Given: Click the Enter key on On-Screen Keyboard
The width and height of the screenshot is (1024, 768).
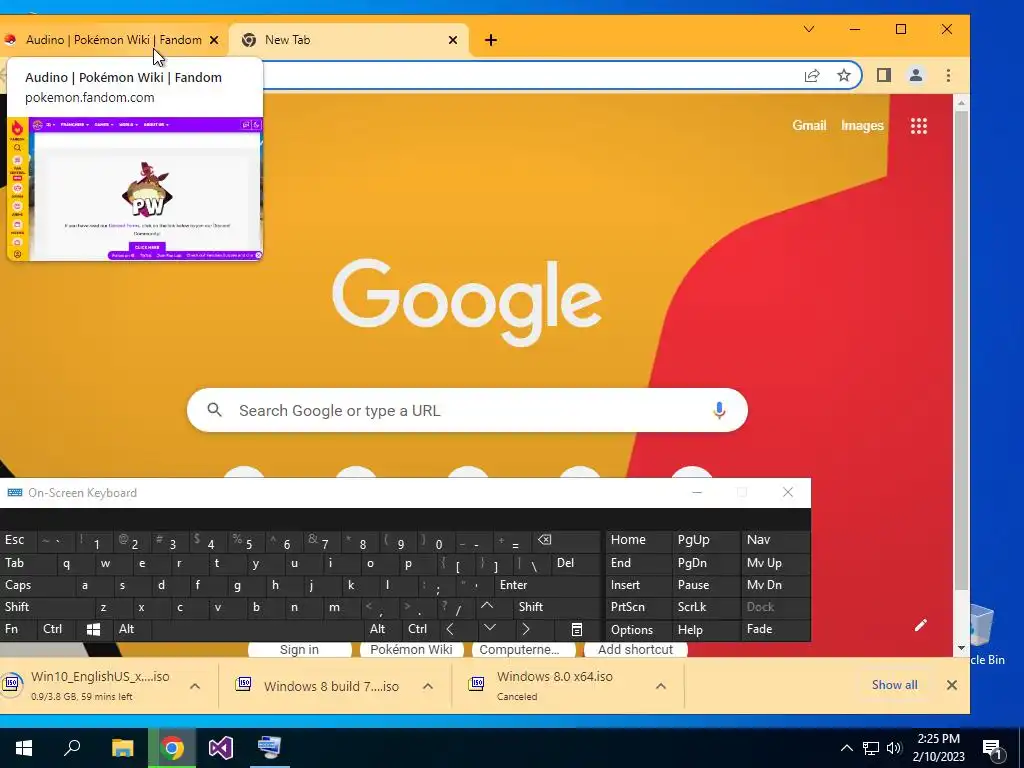Looking at the screenshot, I should pos(547,585).
